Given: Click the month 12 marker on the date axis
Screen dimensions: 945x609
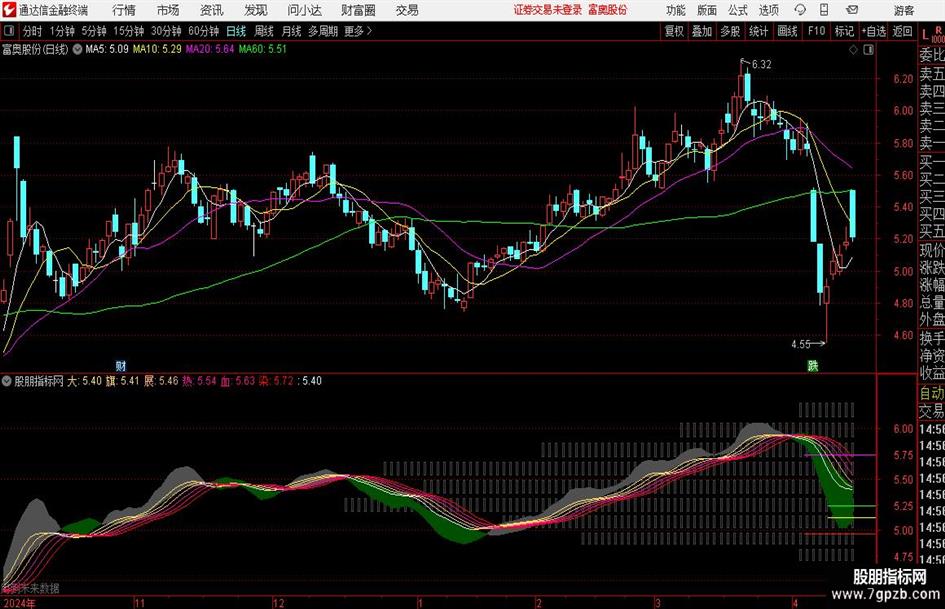Looking at the screenshot, I should tap(278, 603).
